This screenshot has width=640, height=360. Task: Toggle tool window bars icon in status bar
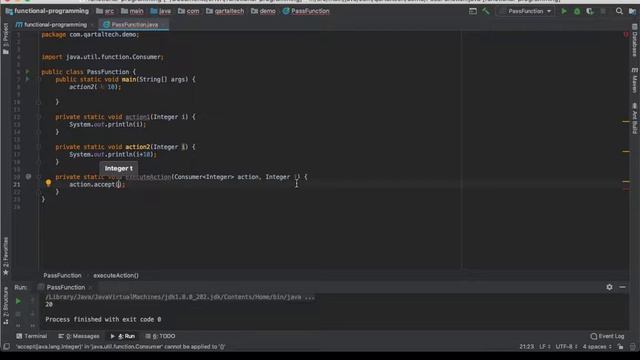coord(6,347)
